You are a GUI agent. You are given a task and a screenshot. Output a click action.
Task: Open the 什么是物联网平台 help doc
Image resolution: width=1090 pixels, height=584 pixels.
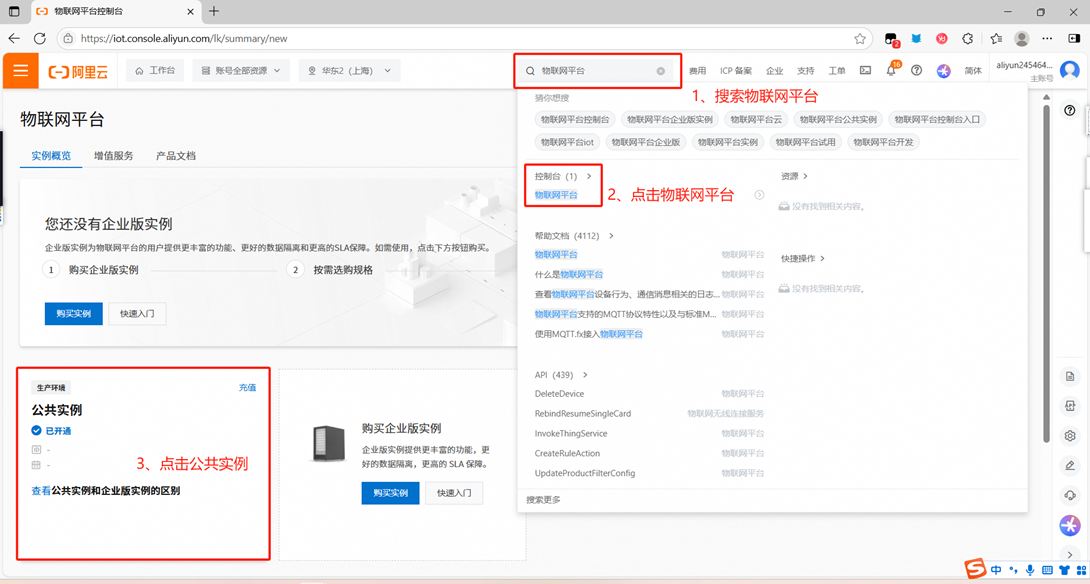[569, 275]
